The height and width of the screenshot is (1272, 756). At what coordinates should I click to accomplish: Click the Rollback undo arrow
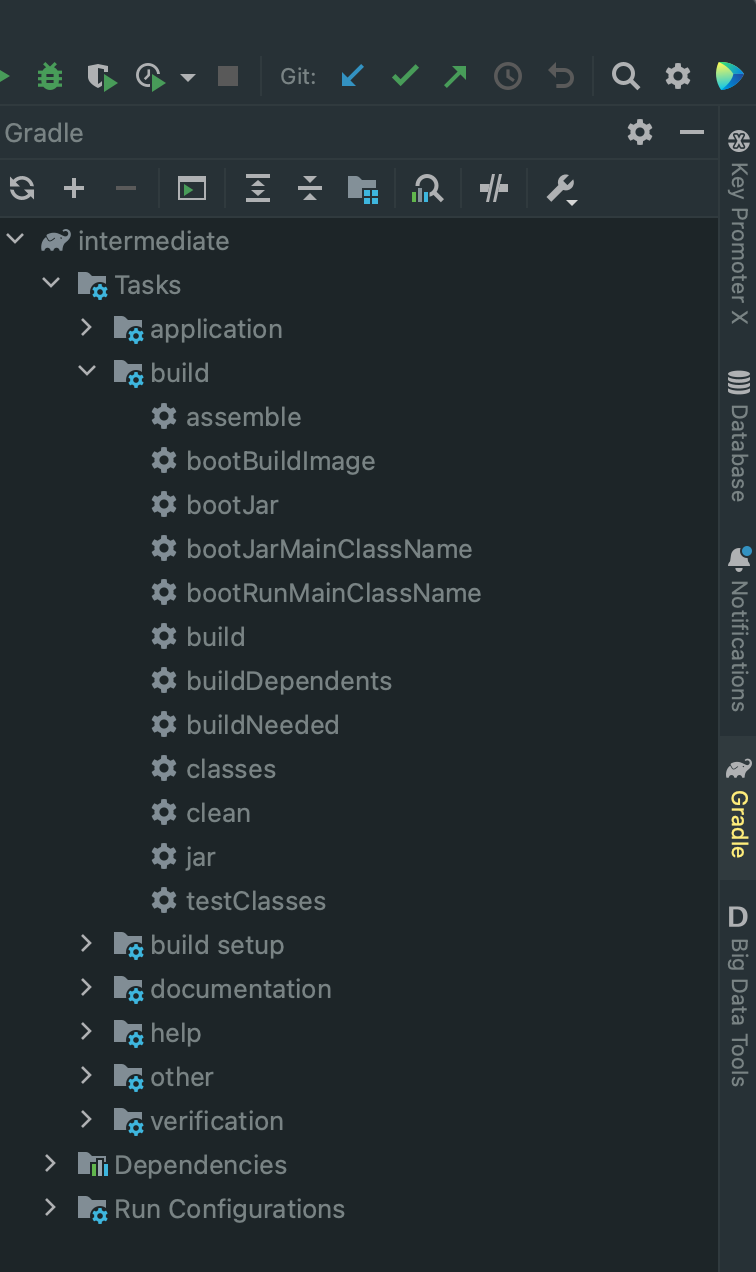562,76
